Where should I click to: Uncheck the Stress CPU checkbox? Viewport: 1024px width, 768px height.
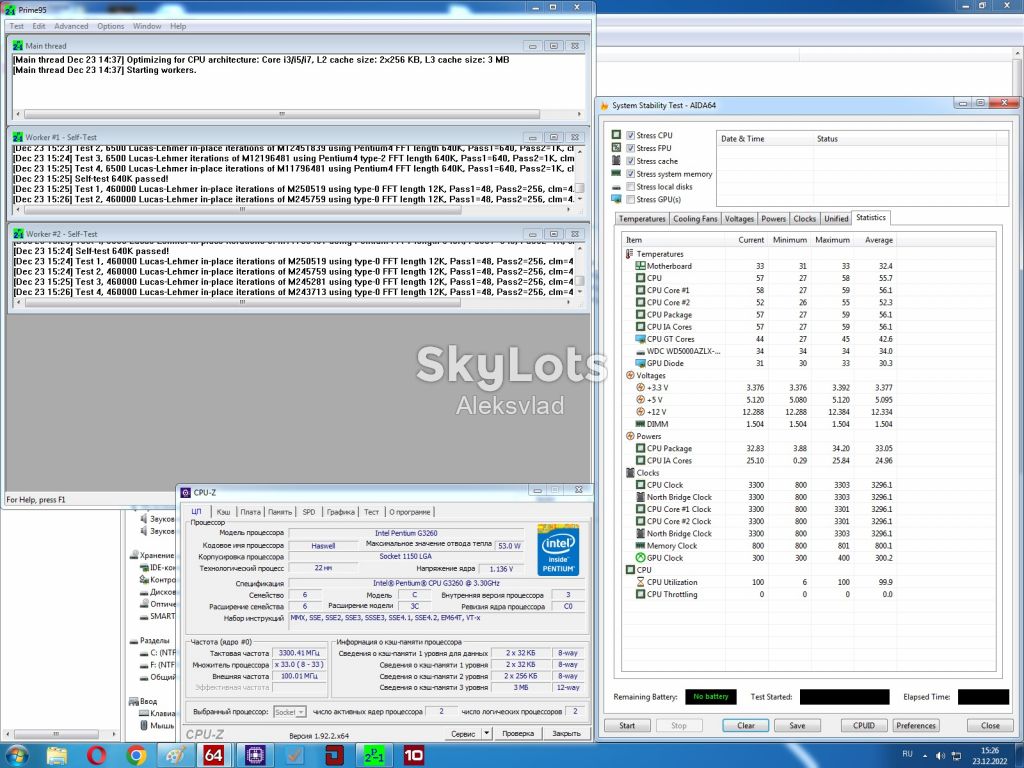(x=630, y=135)
